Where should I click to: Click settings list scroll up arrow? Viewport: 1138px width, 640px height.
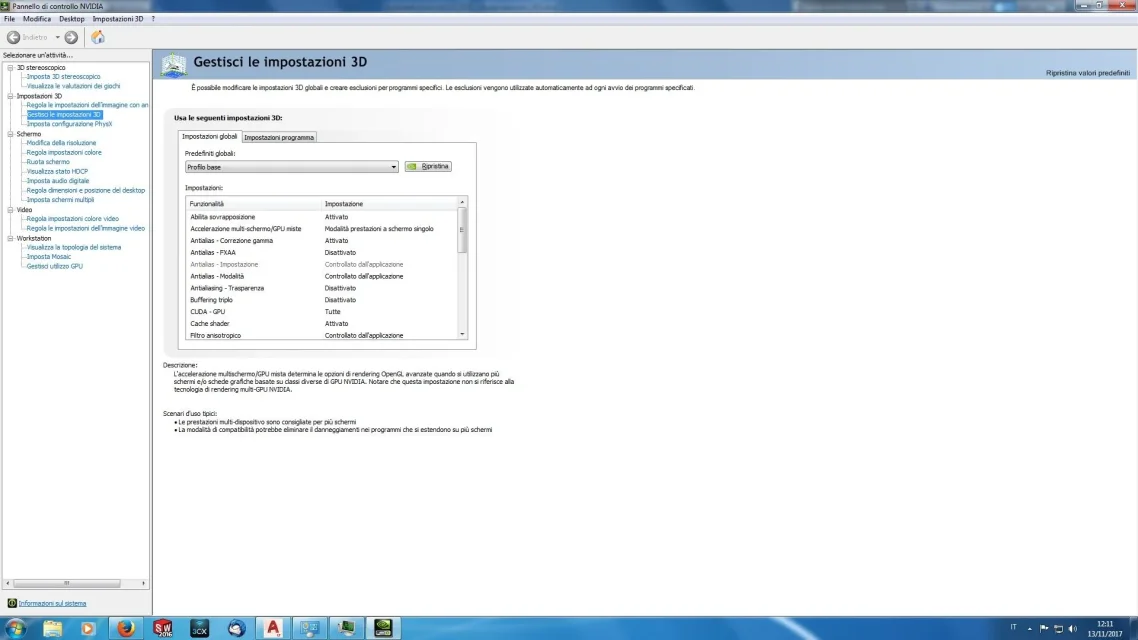point(462,202)
